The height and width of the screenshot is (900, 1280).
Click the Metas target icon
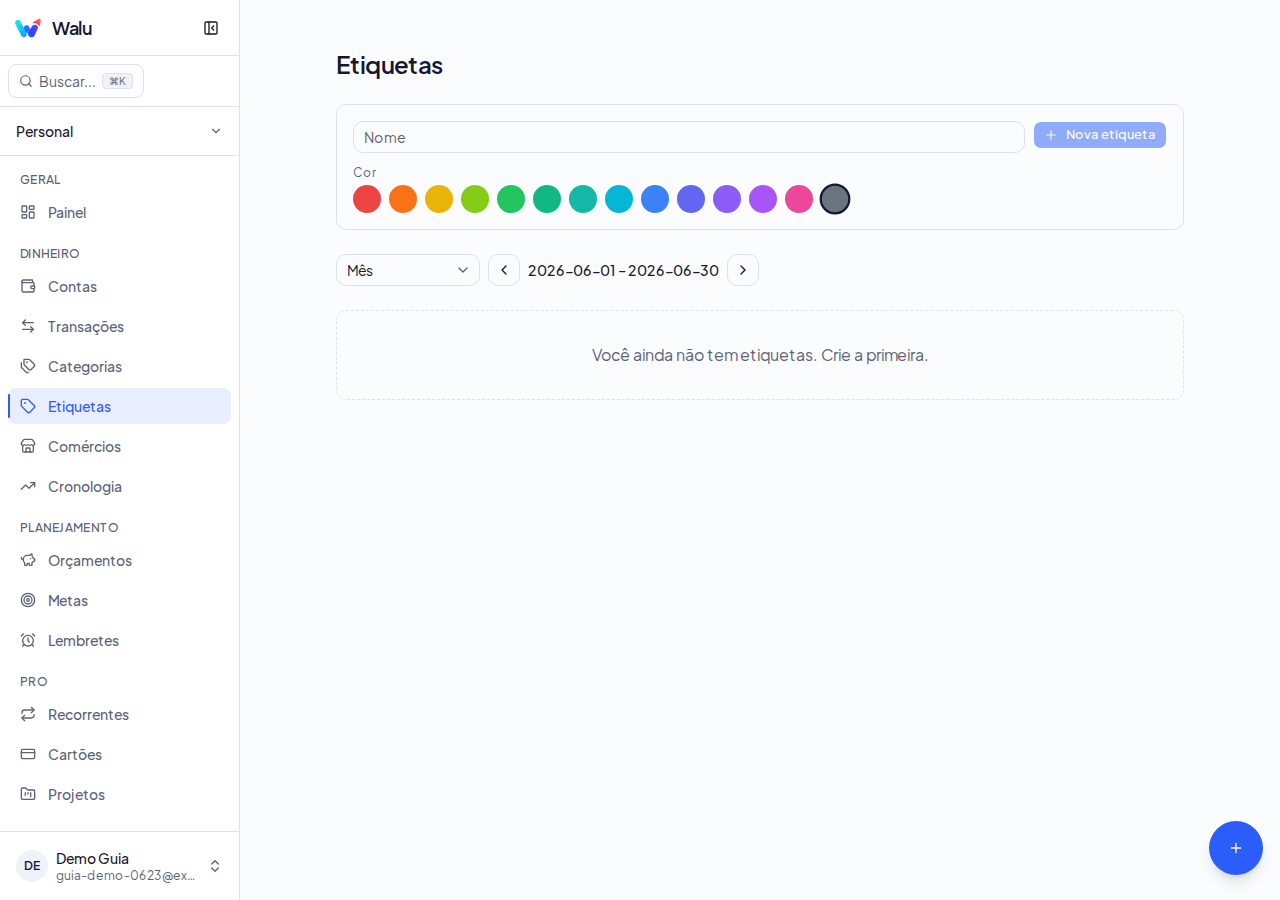pos(28,600)
